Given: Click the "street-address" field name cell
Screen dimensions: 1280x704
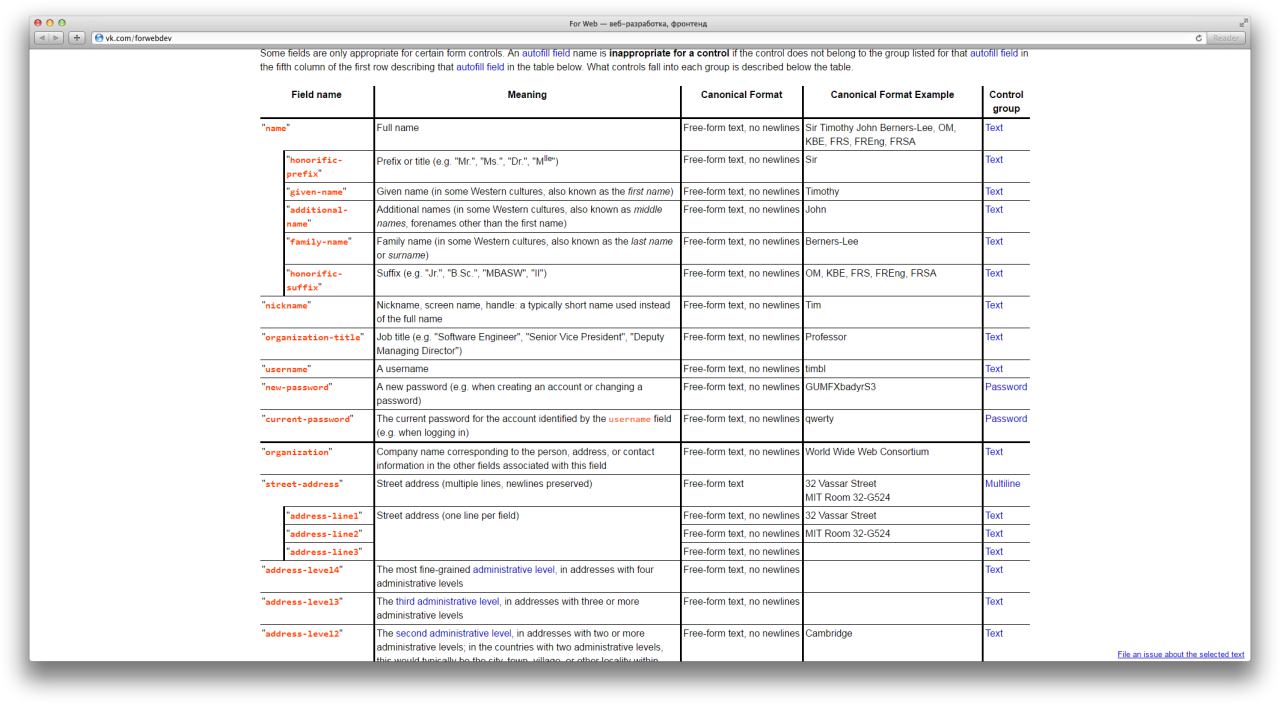Looking at the screenshot, I should click(316, 490).
